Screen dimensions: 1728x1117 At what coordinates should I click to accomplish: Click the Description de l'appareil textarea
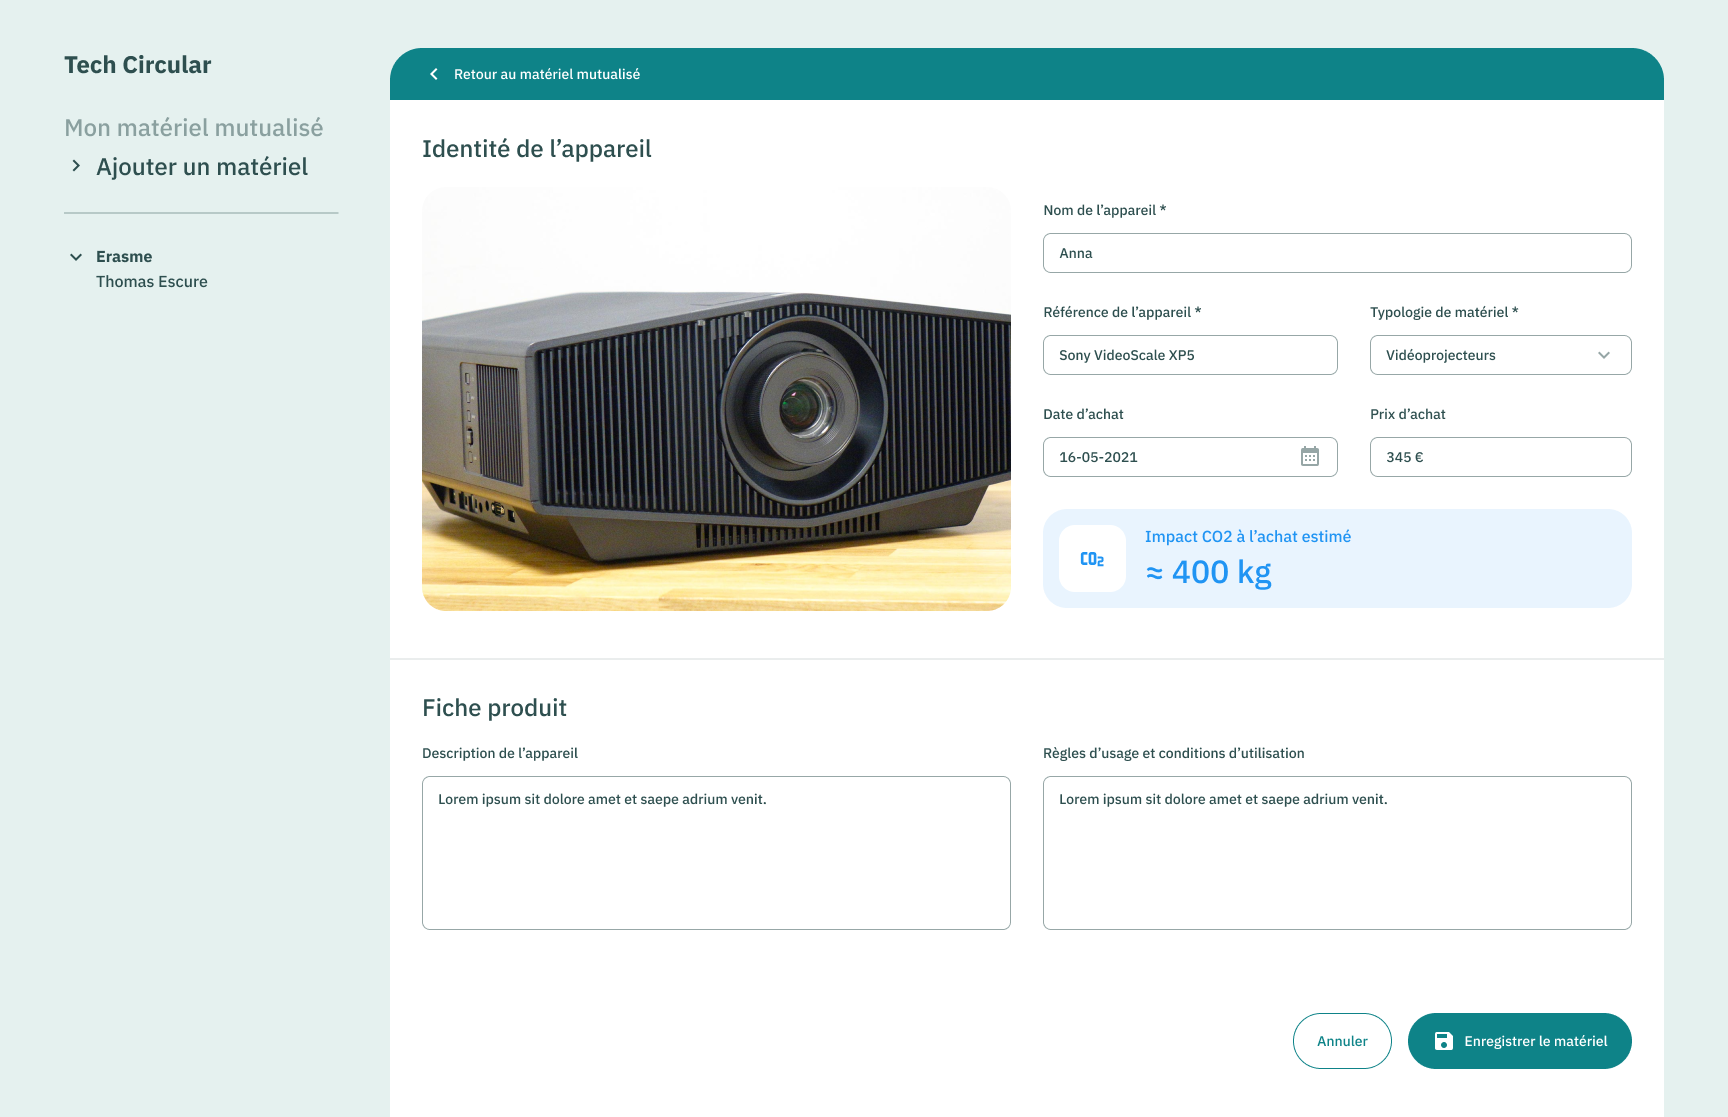716,853
